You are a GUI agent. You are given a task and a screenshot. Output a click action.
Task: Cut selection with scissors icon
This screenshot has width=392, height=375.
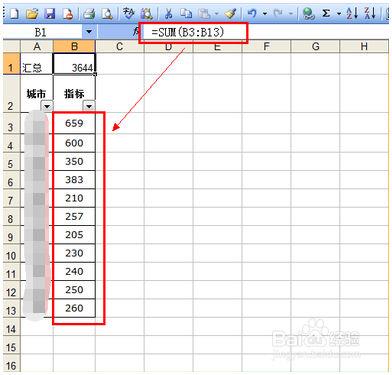(169, 13)
